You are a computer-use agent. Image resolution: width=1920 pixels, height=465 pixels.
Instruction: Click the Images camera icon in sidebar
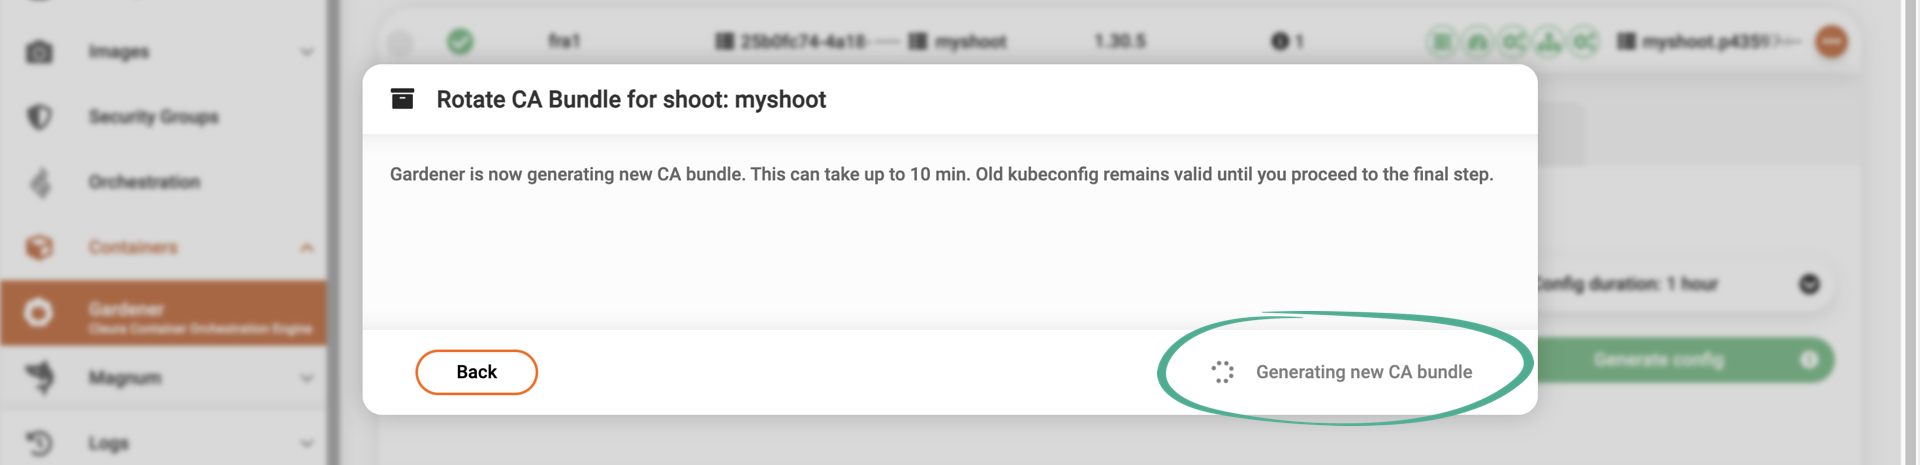pyautogui.click(x=39, y=52)
